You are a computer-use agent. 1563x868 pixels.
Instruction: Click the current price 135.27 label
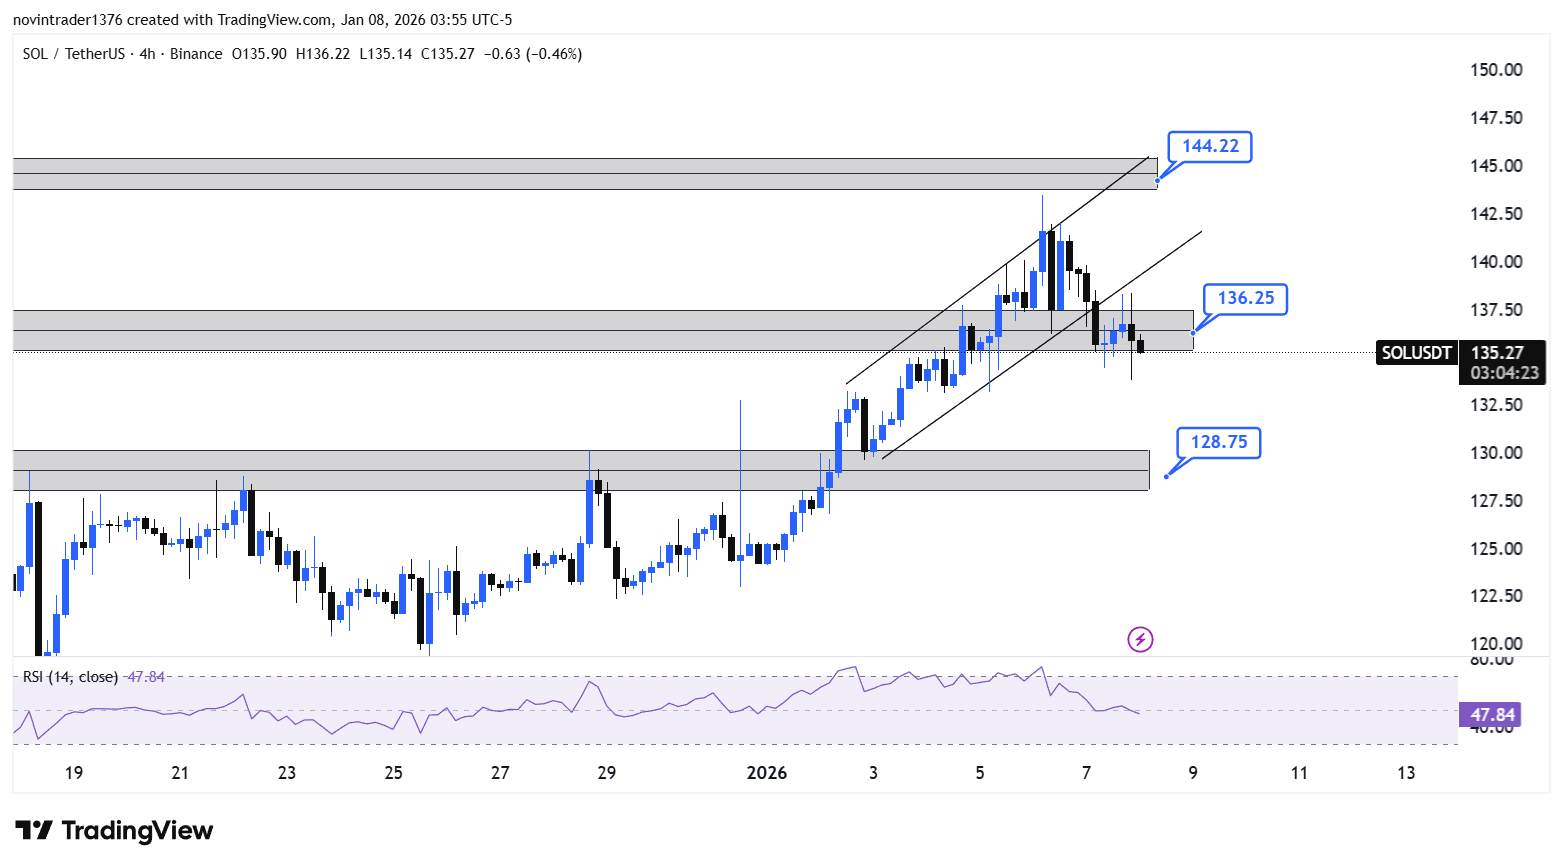point(1497,353)
